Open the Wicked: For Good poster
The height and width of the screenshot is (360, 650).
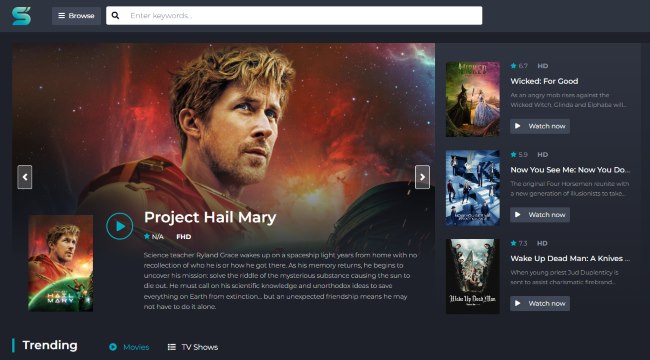tap(473, 99)
